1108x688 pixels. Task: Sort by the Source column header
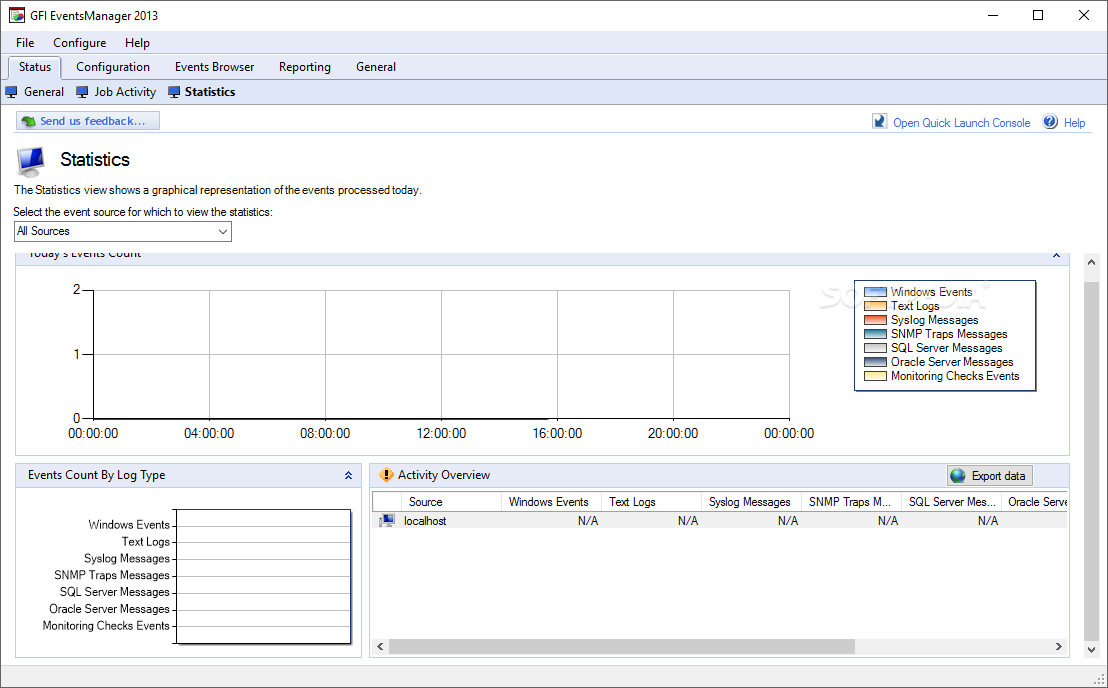coord(451,502)
